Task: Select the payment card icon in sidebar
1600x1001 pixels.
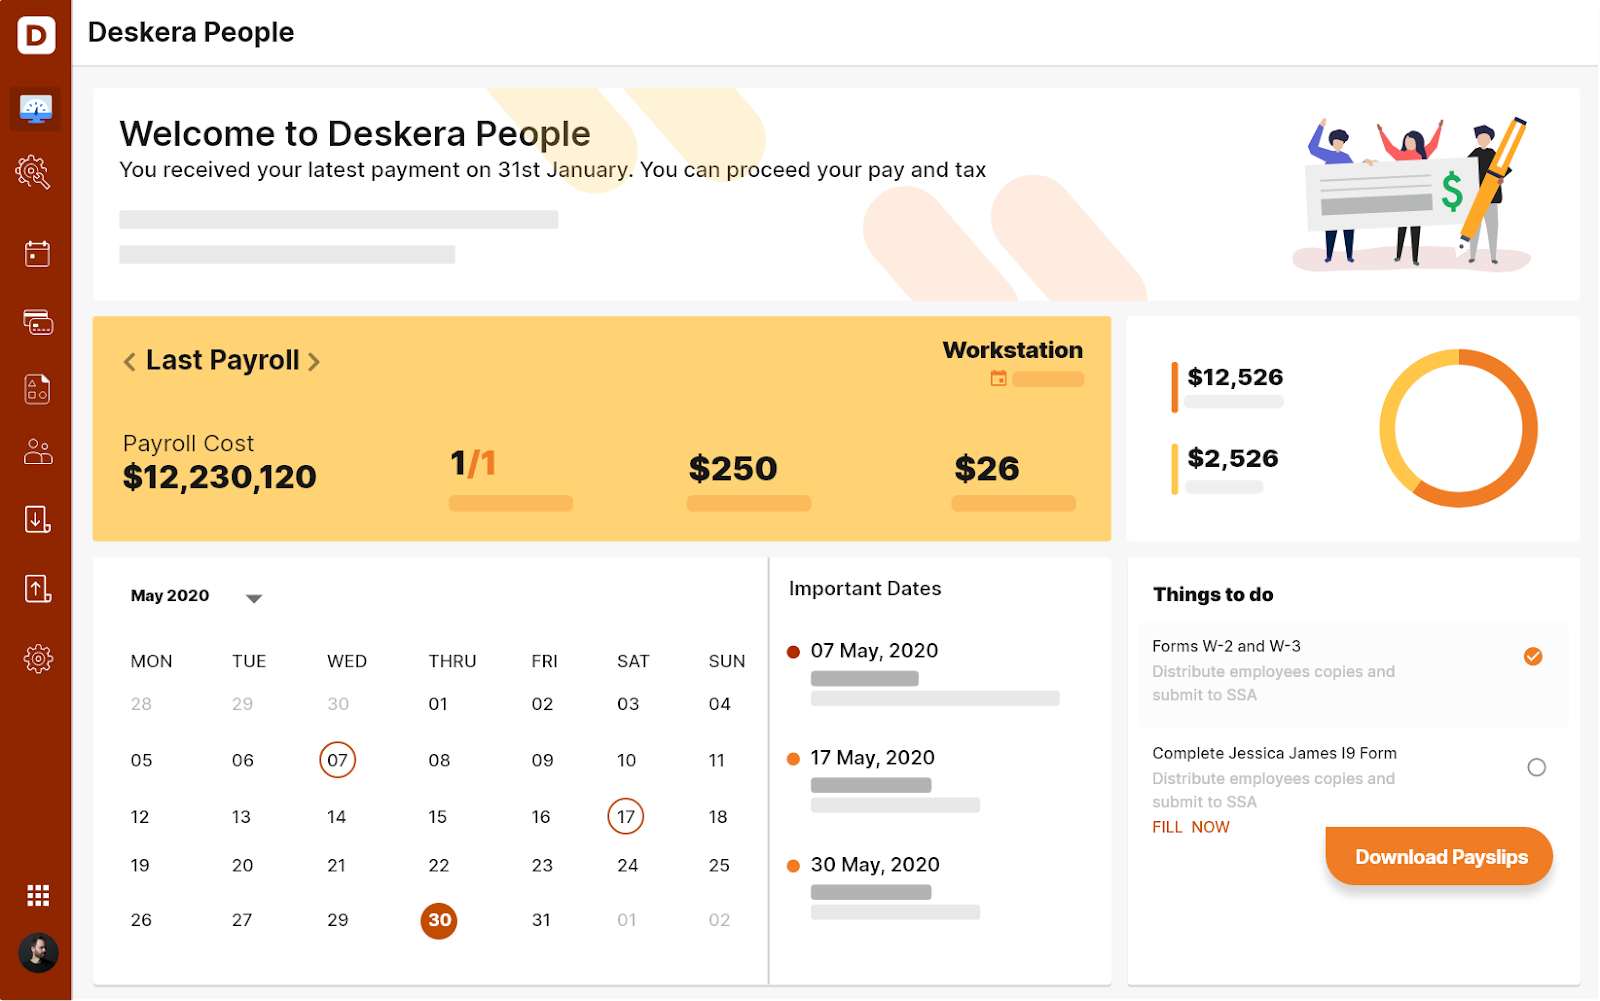Action: point(37,322)
